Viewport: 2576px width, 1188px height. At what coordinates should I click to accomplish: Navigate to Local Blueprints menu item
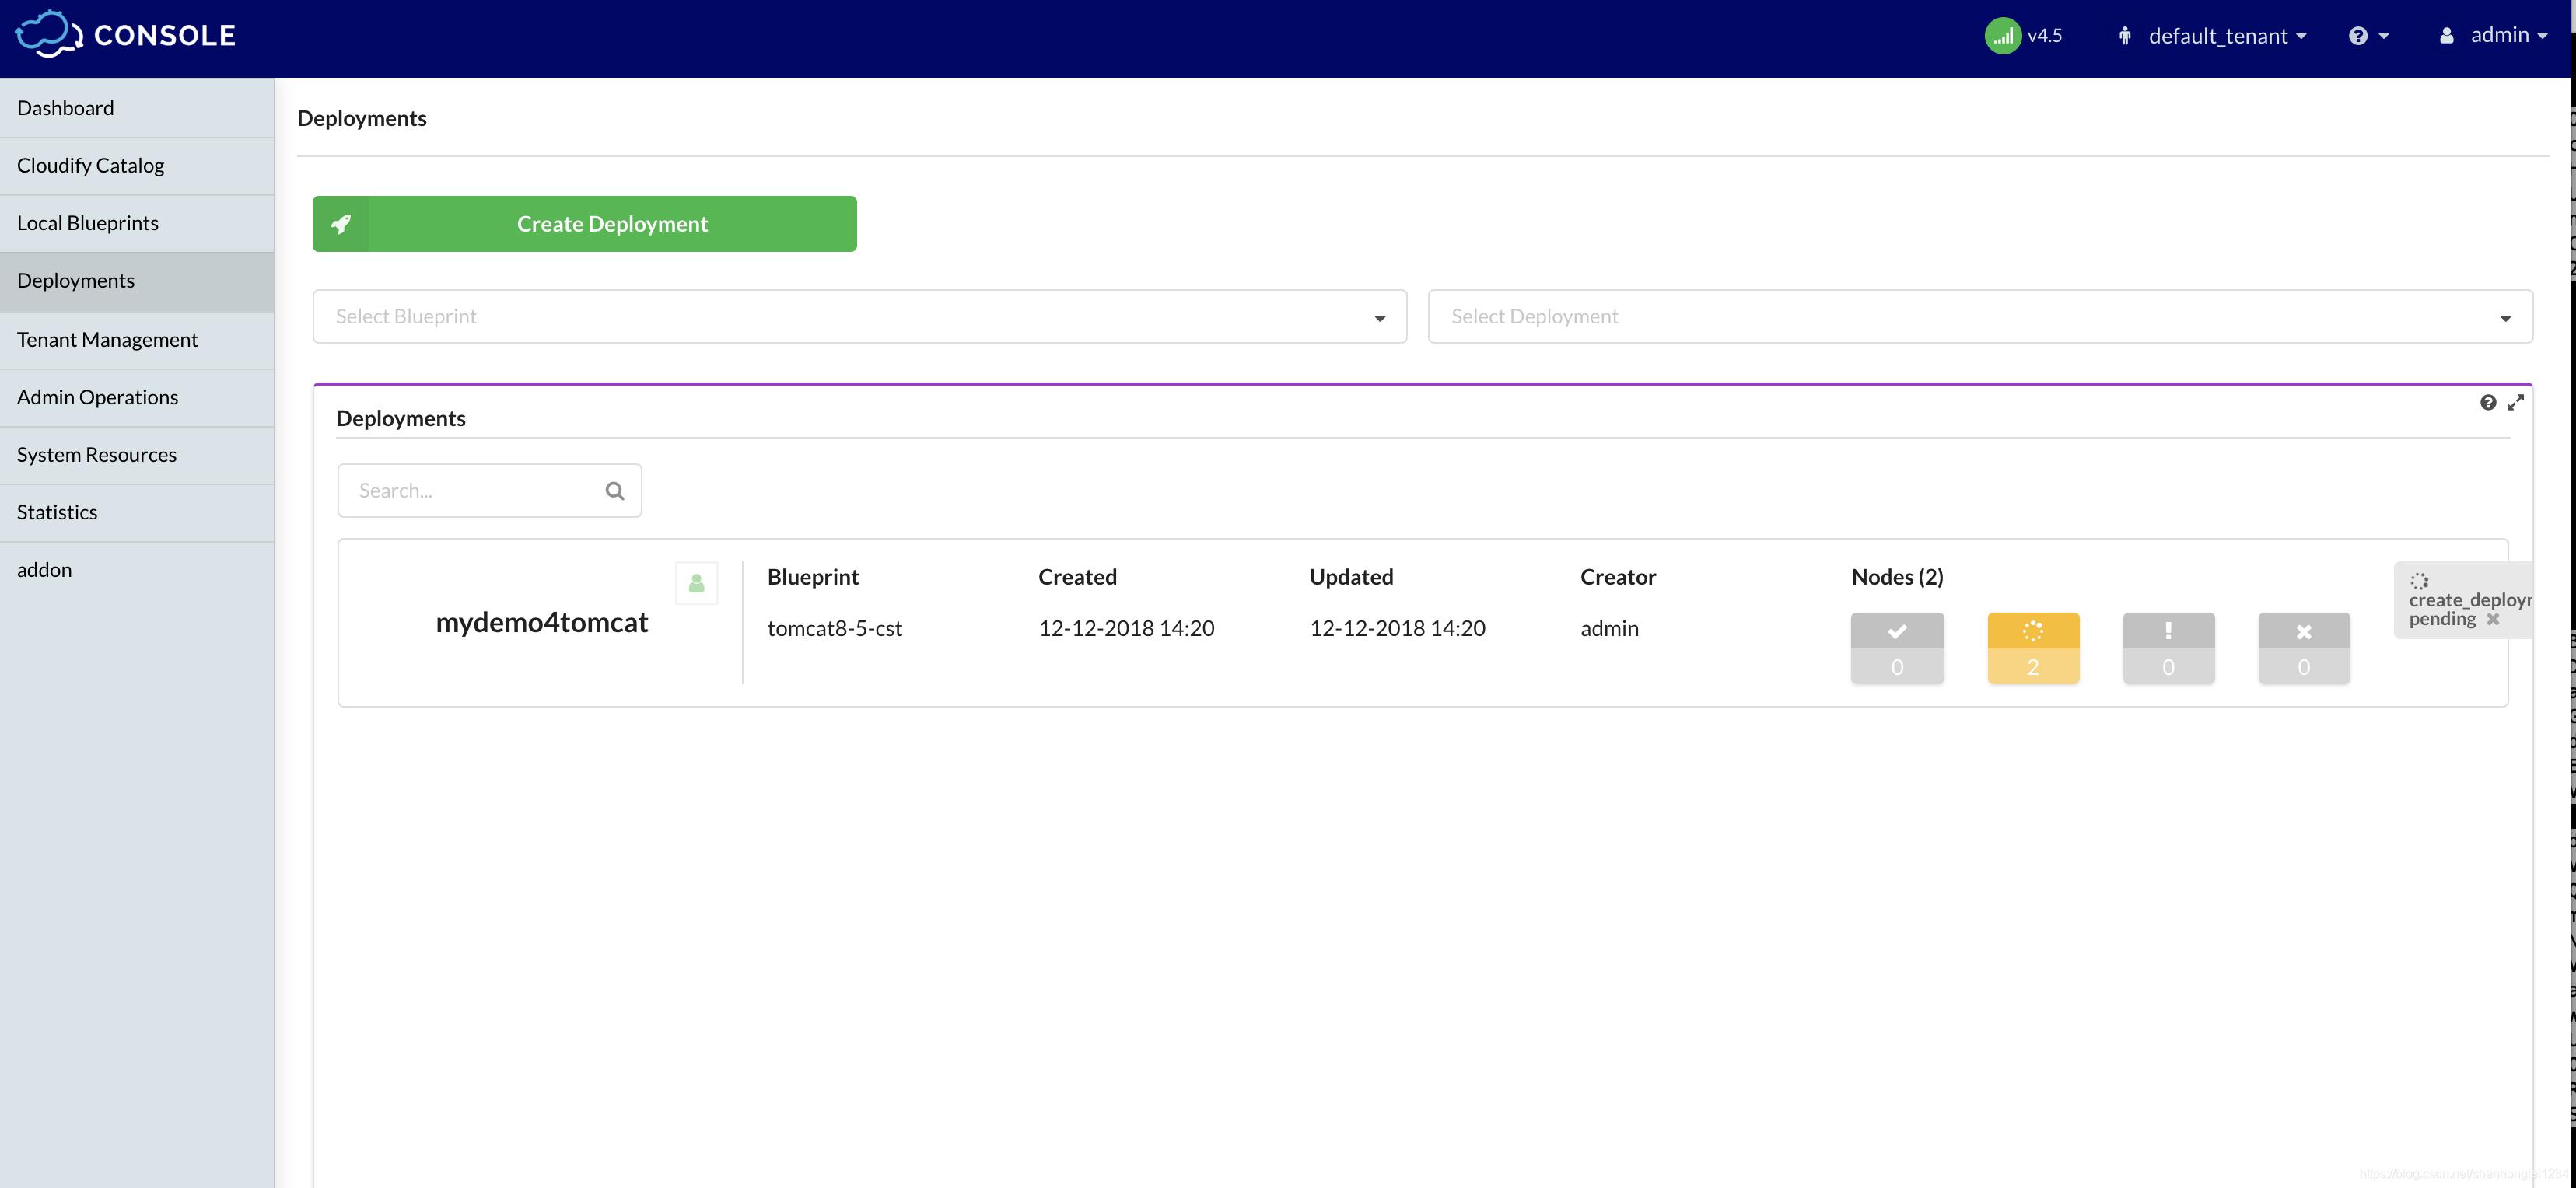click(x=87, y=222)
